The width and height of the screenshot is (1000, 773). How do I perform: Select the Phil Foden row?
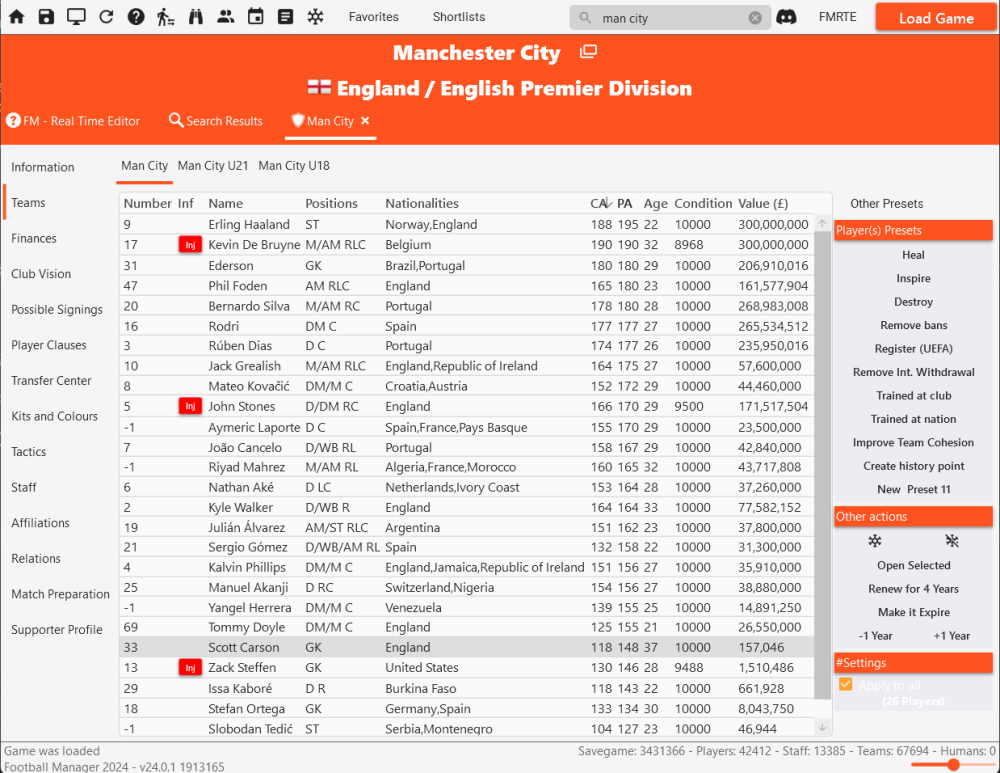pyautogui.click(x=466, y=286)
